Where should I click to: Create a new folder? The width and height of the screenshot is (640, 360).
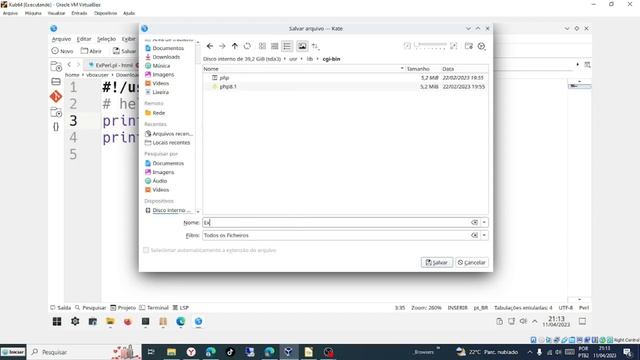pyautogui.click(x=469, y=46)
